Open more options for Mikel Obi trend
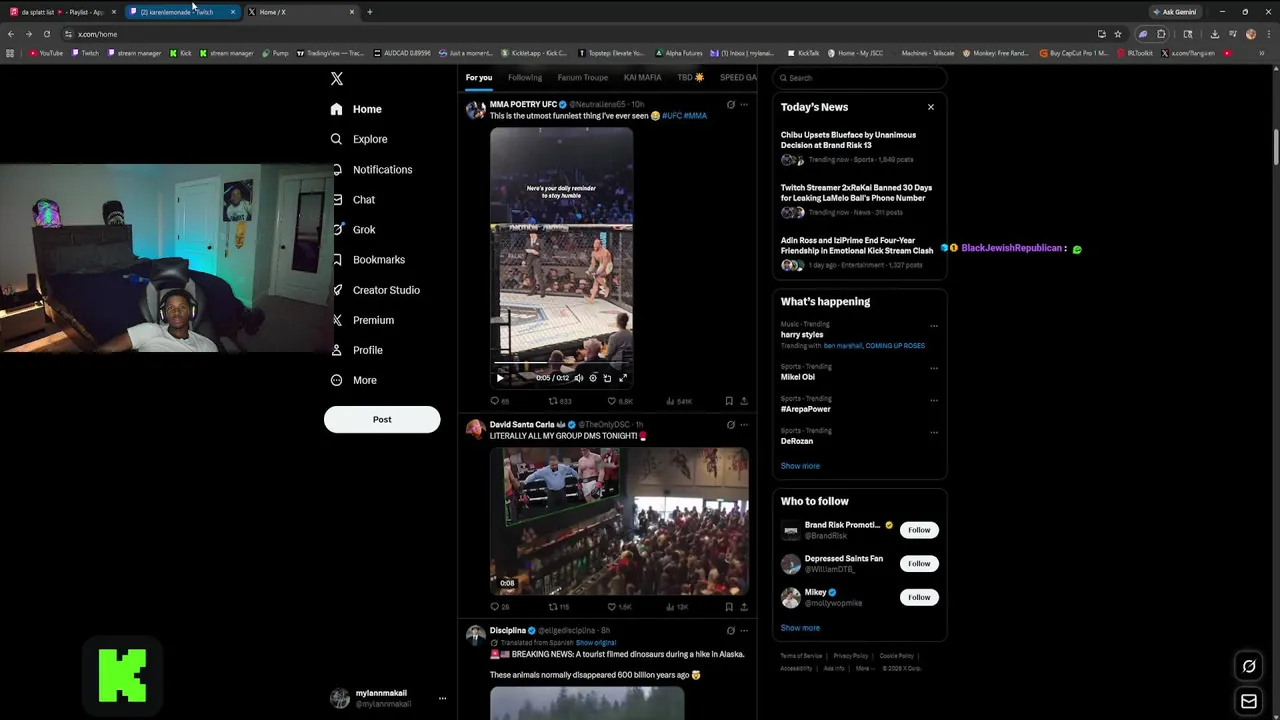This screenshot has height=720, width=1280. 934,367
